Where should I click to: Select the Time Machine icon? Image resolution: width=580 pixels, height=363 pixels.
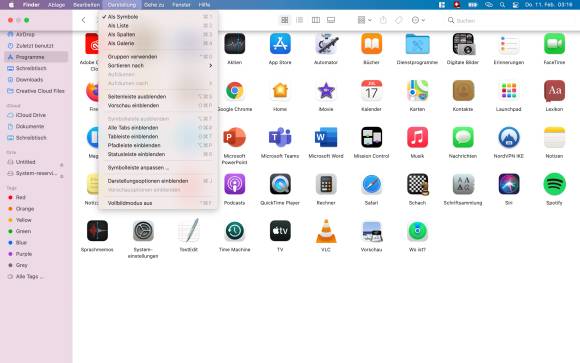tap(235, 231)
